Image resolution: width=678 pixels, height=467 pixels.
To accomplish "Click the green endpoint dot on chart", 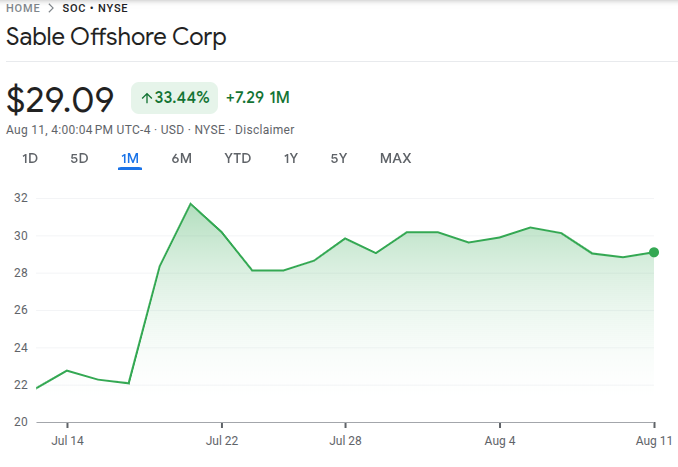I will pyautogui.click(x=654, y=252).
